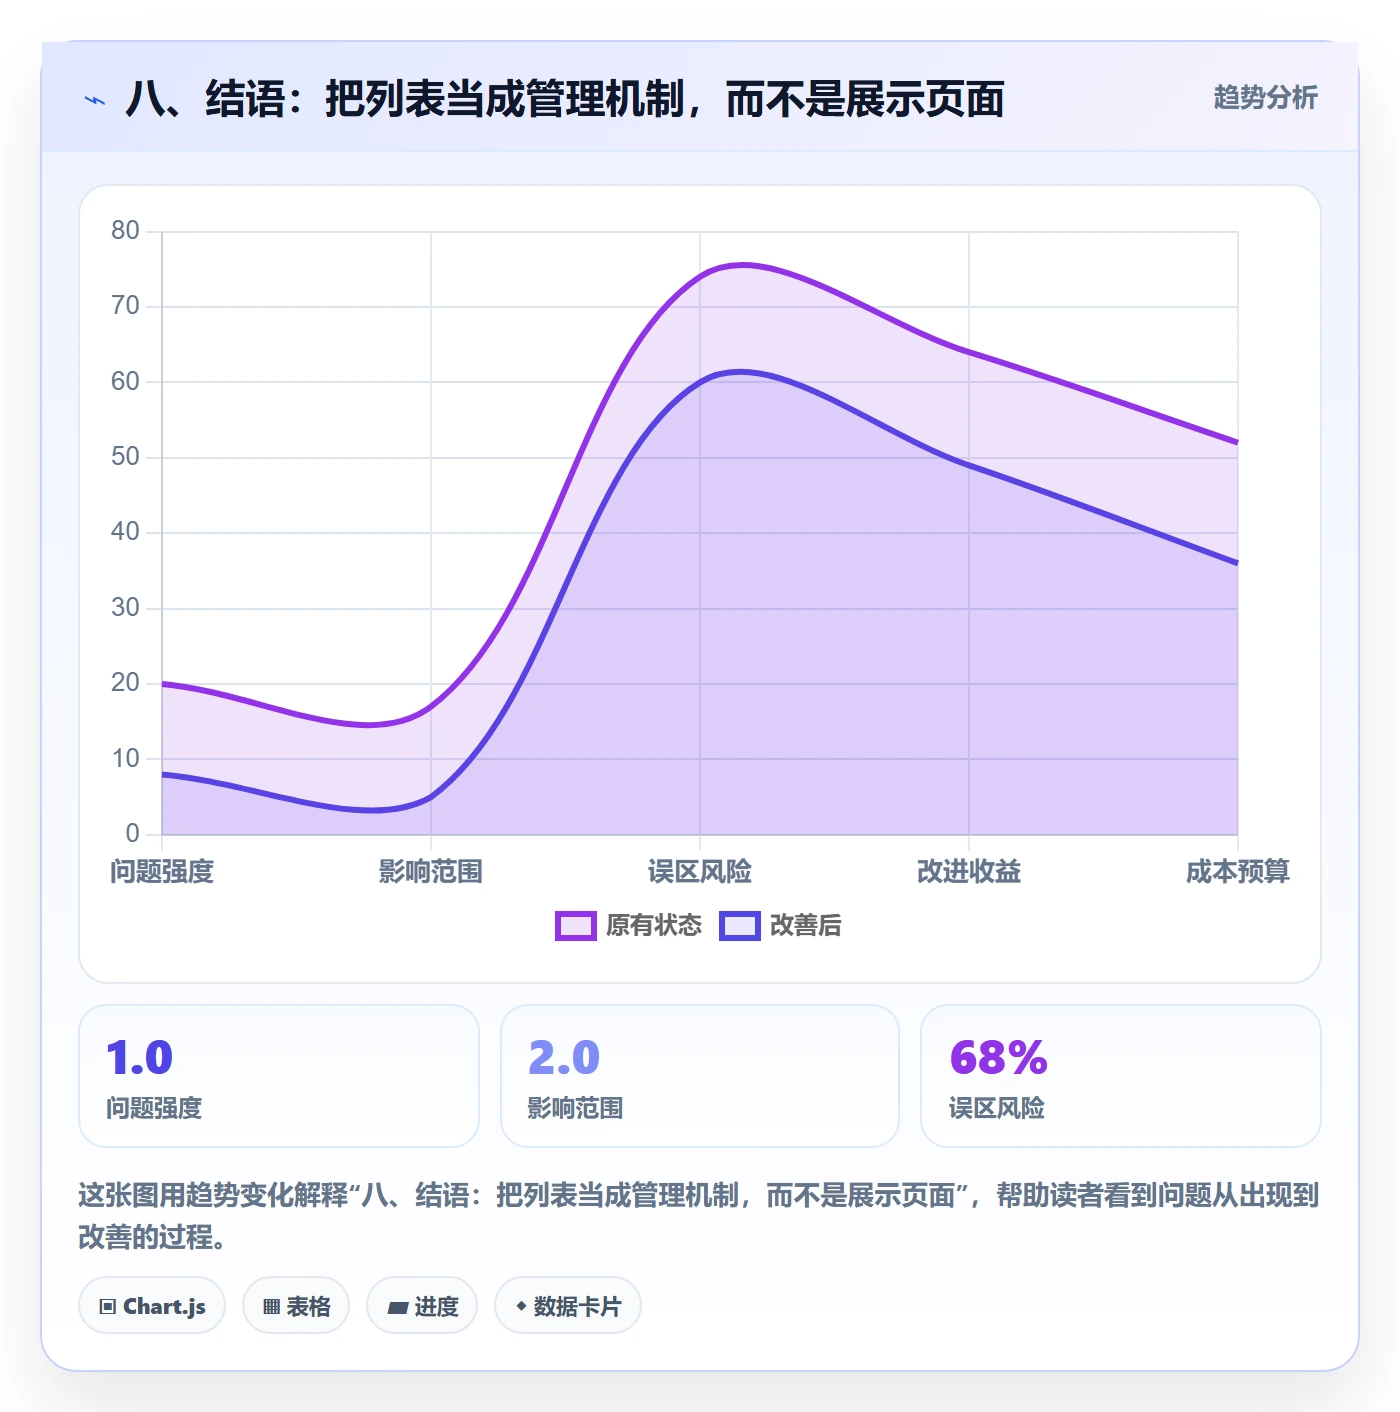Click the 改善后 legend label
Image resolution: width=1400 pixels, height=1412 pixels.
point(806,926)
